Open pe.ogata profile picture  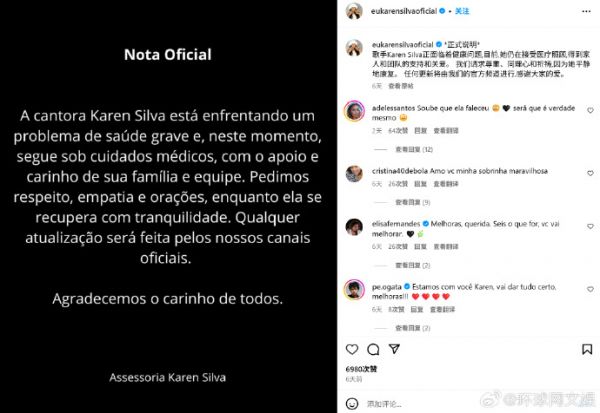coord(354,289)
